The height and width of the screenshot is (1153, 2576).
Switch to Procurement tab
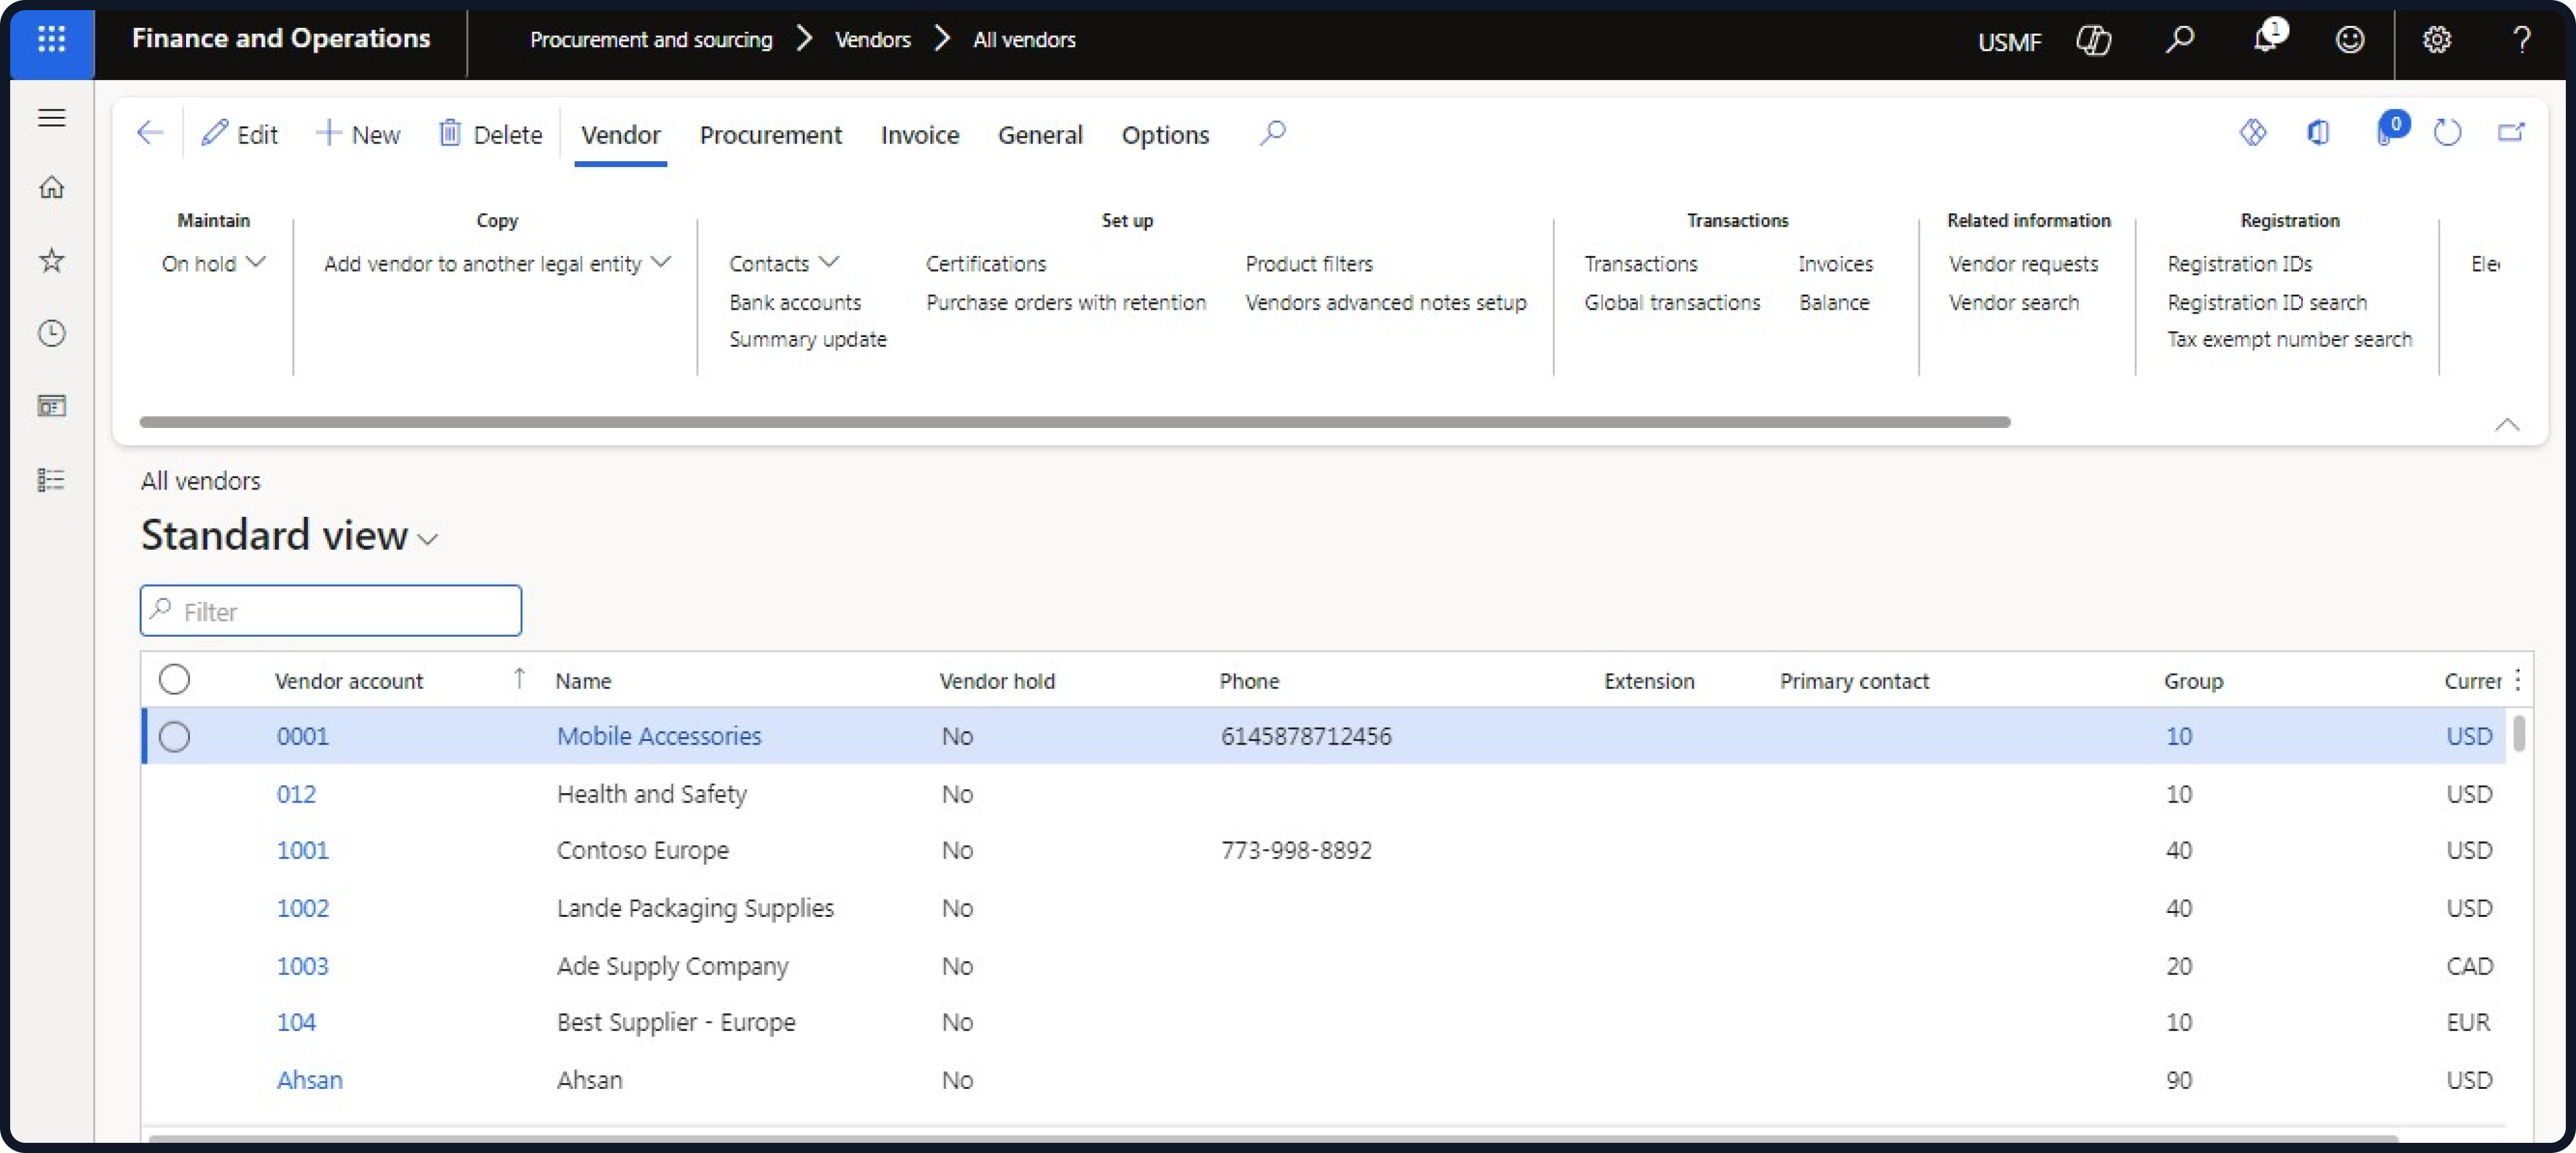point(770,135)
